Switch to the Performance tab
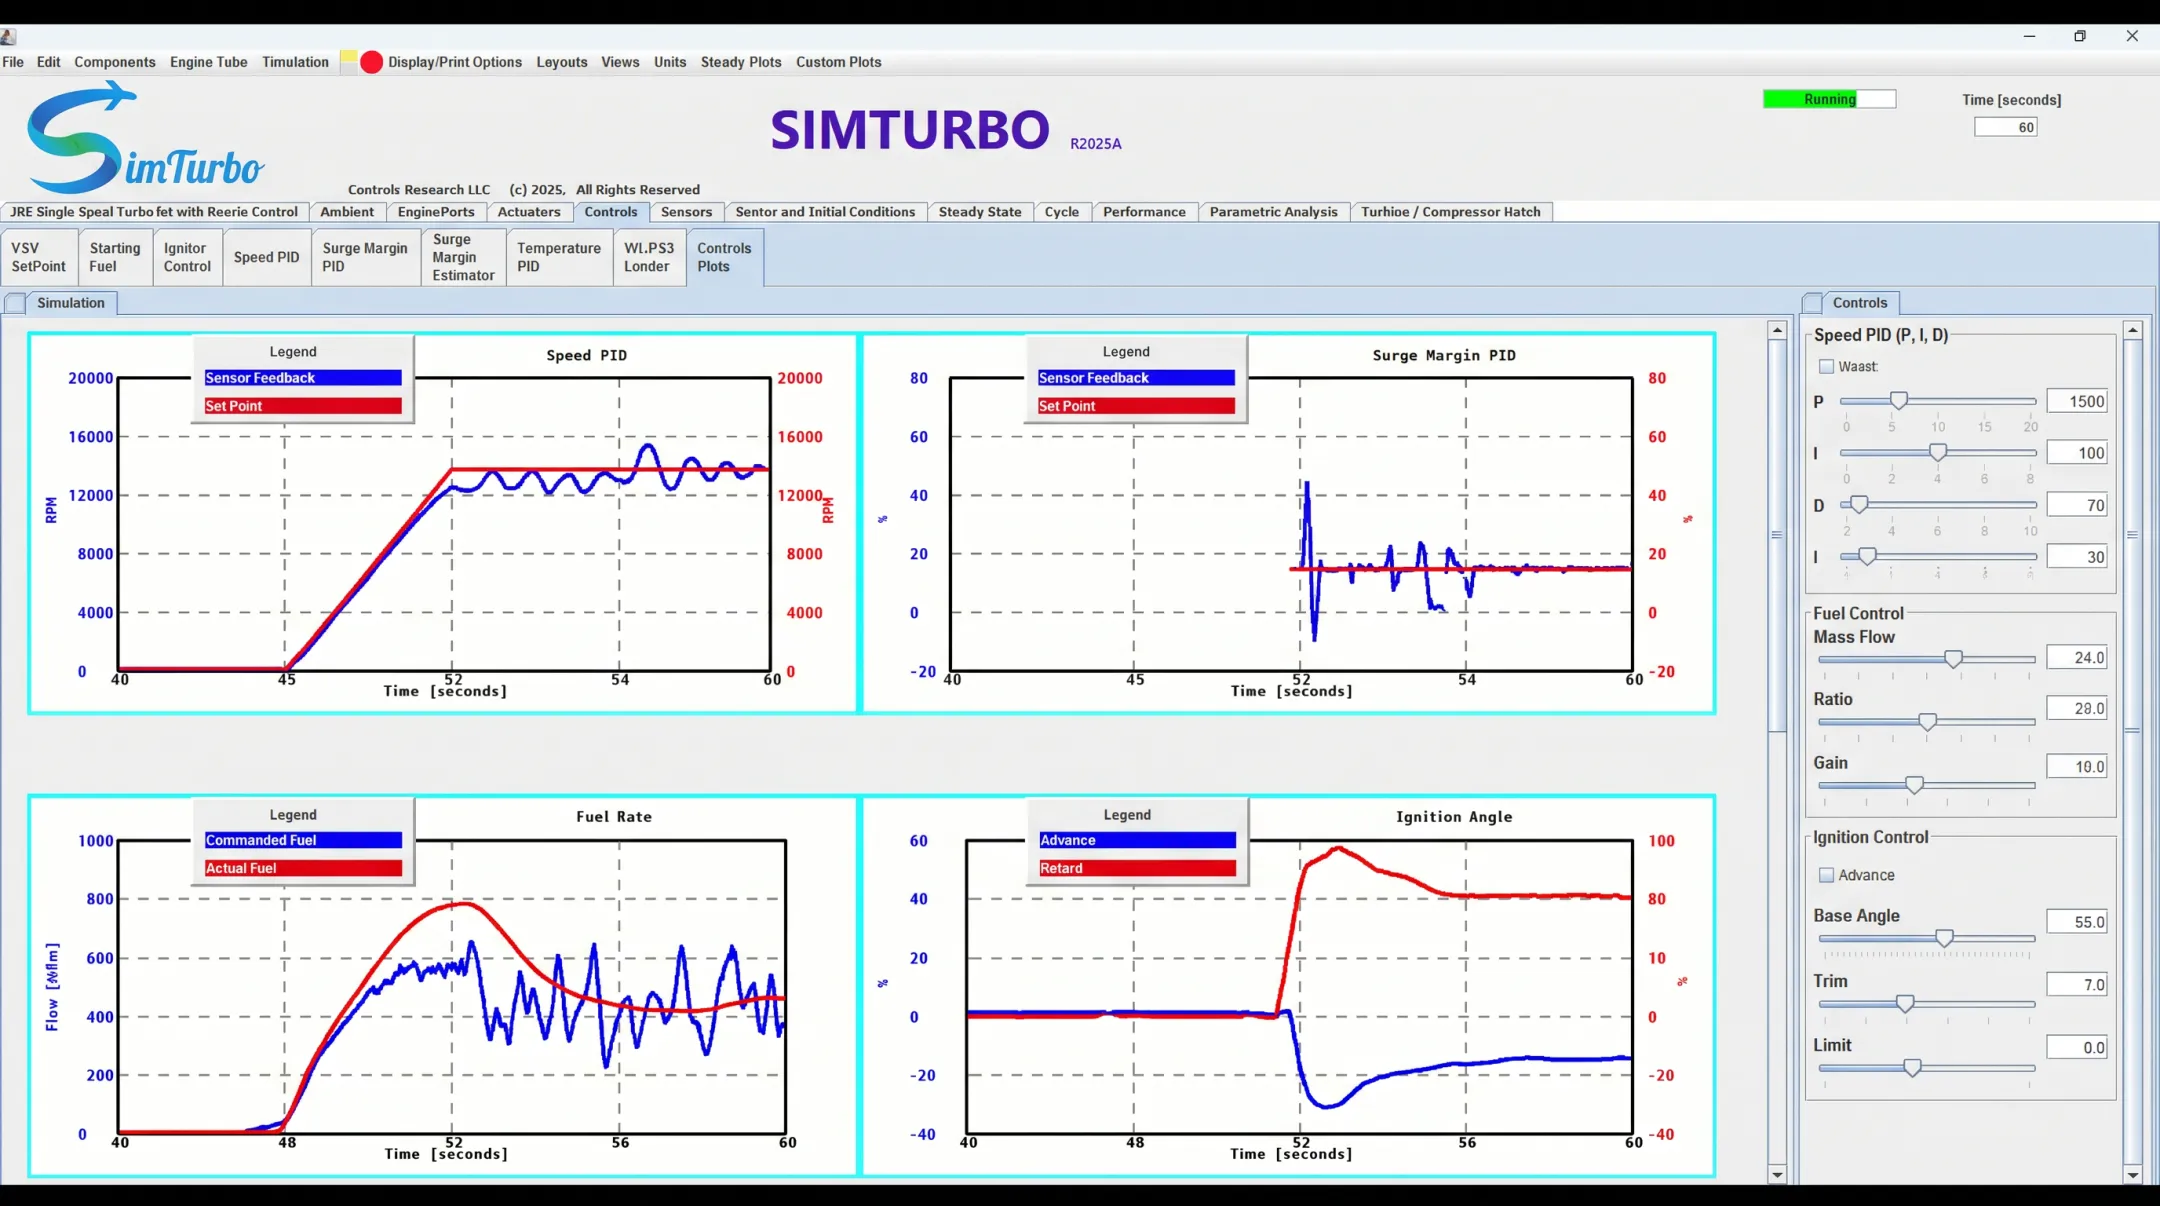The height and width of the screenshot is (1206, 2160). [x=1144, y=212]
